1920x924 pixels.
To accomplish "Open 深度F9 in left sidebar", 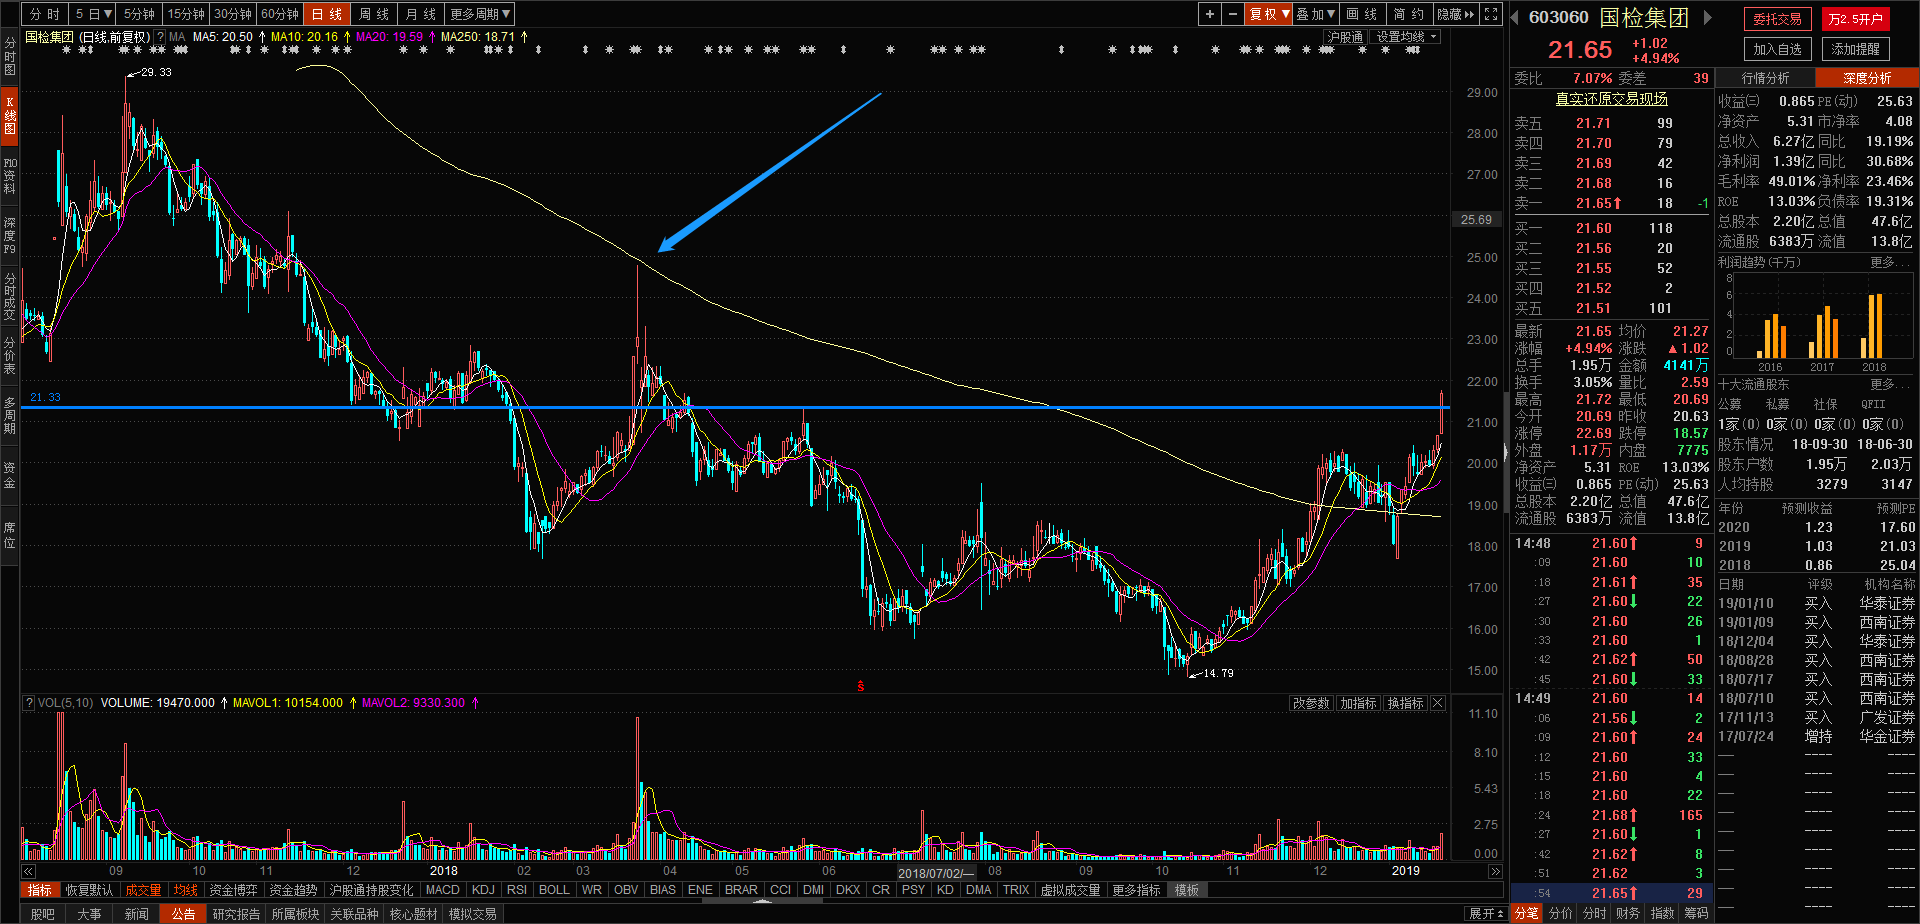I will click(x=9, y=235).
